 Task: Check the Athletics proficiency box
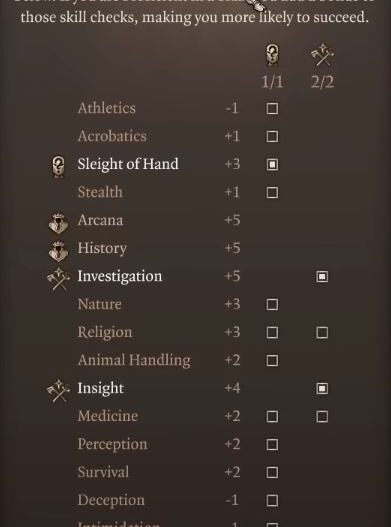pyautogui.click(x=272, y=109)
